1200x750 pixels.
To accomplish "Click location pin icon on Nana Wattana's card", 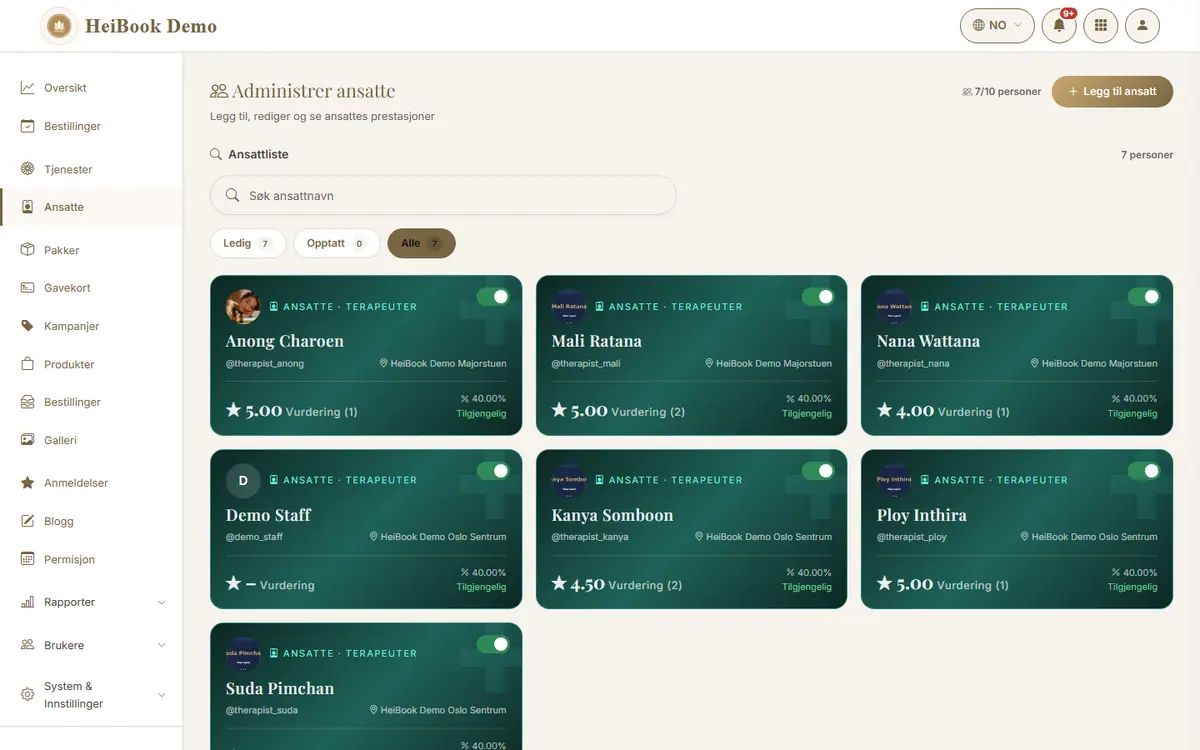I will [1035, 364].
